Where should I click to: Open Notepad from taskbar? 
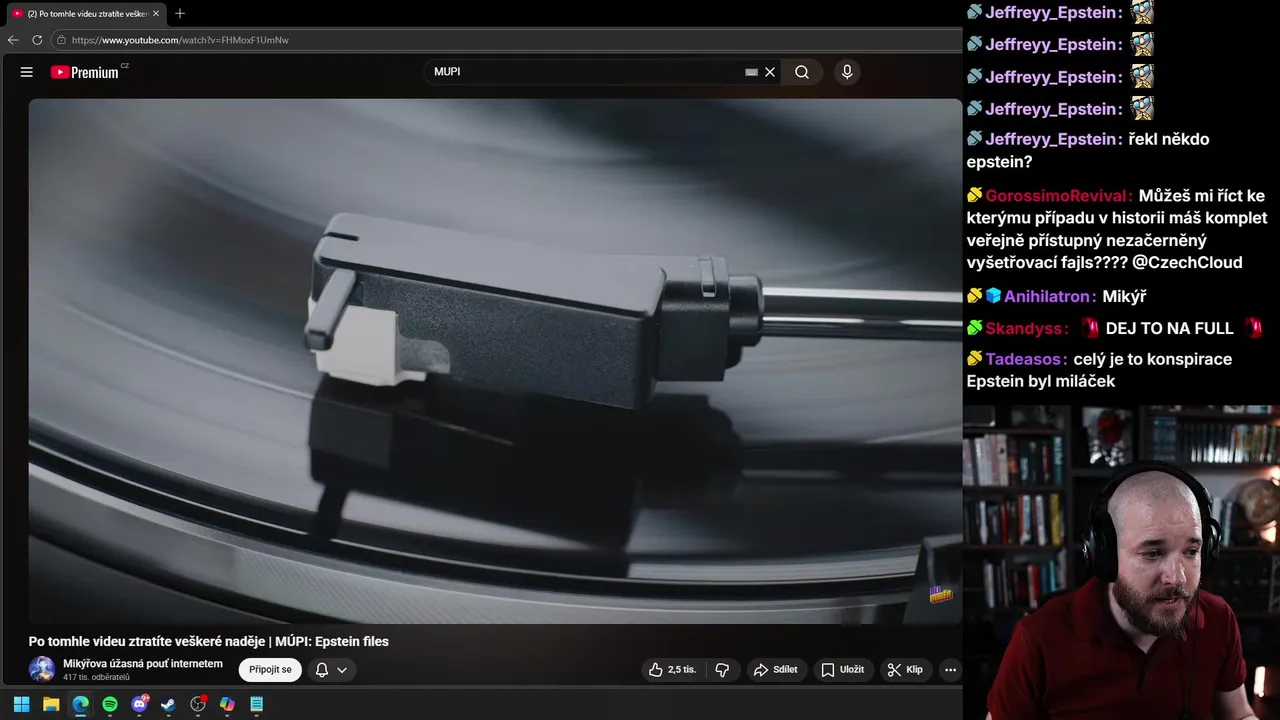click(257, 704)
